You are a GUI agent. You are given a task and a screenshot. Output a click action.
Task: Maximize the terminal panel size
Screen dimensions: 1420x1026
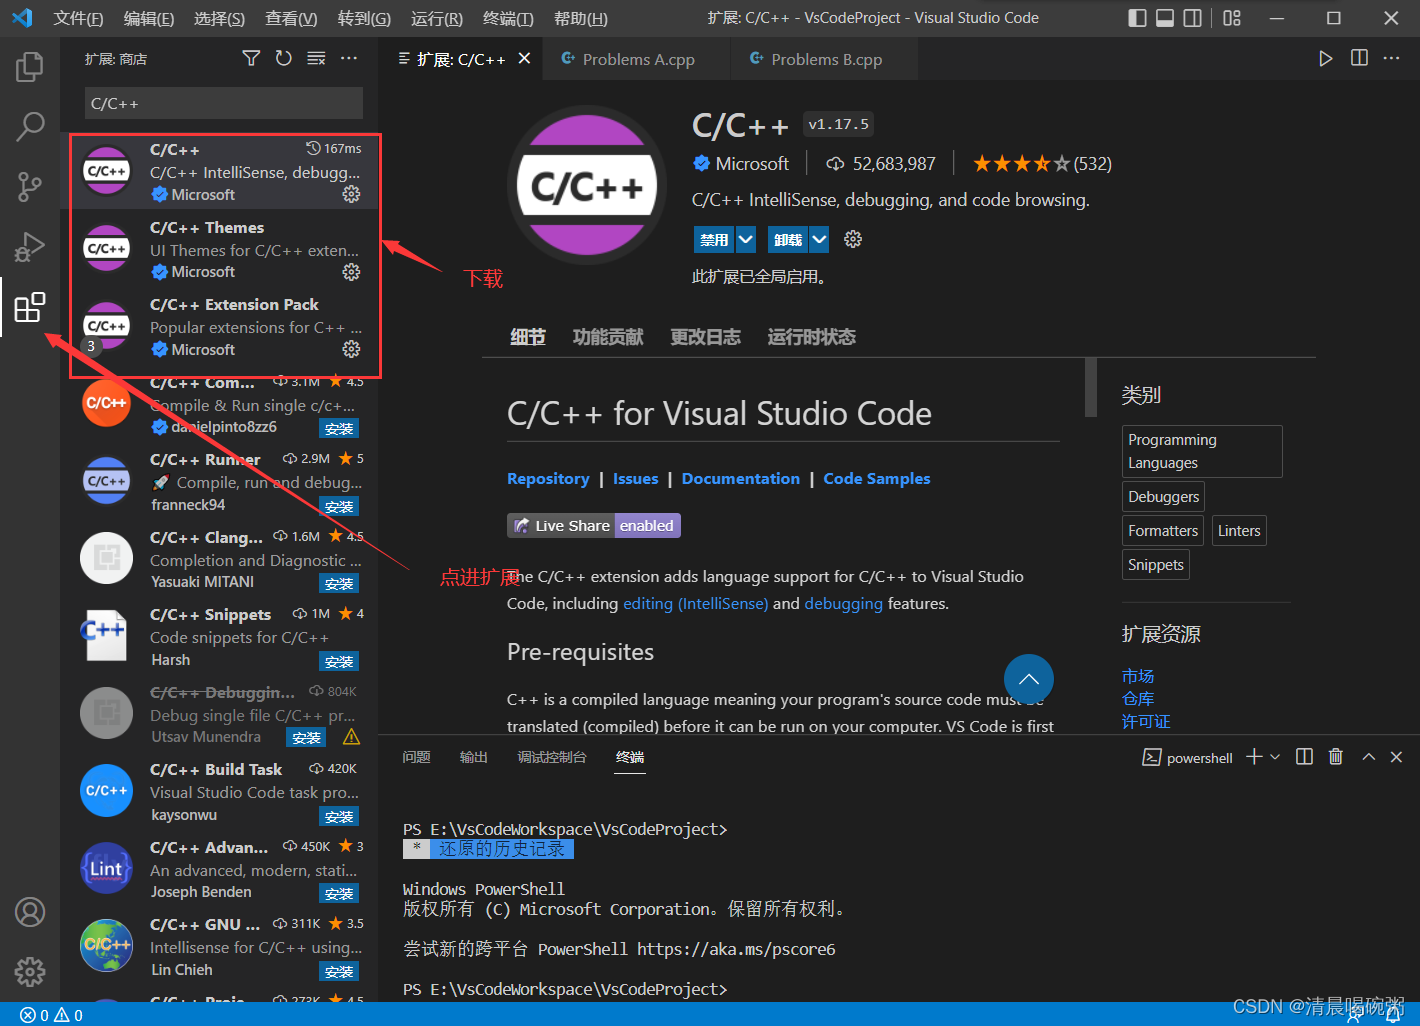pyautogui.click(x=1369, y=757)
